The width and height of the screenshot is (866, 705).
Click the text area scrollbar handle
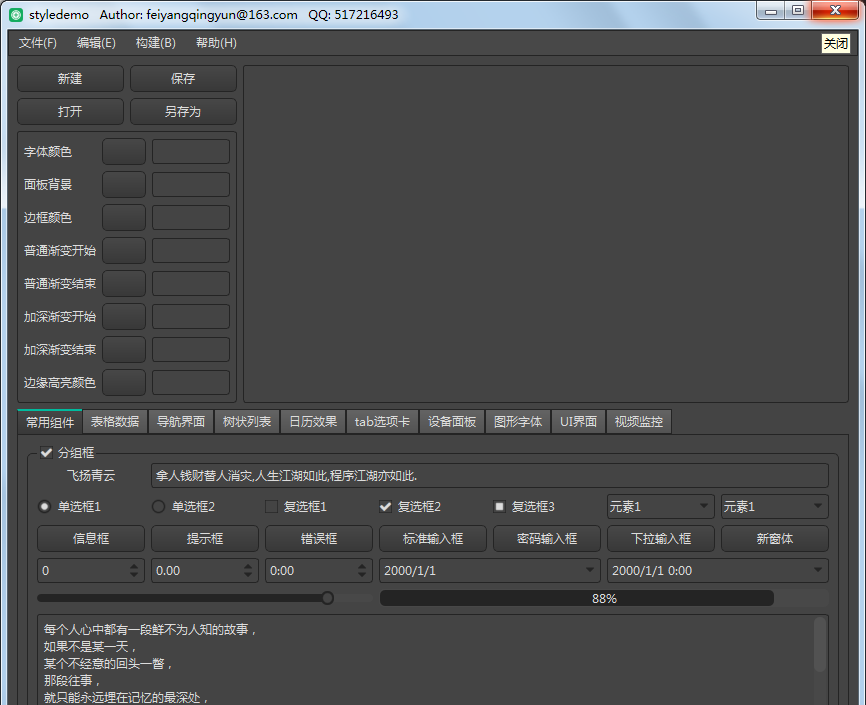(820, 644)
